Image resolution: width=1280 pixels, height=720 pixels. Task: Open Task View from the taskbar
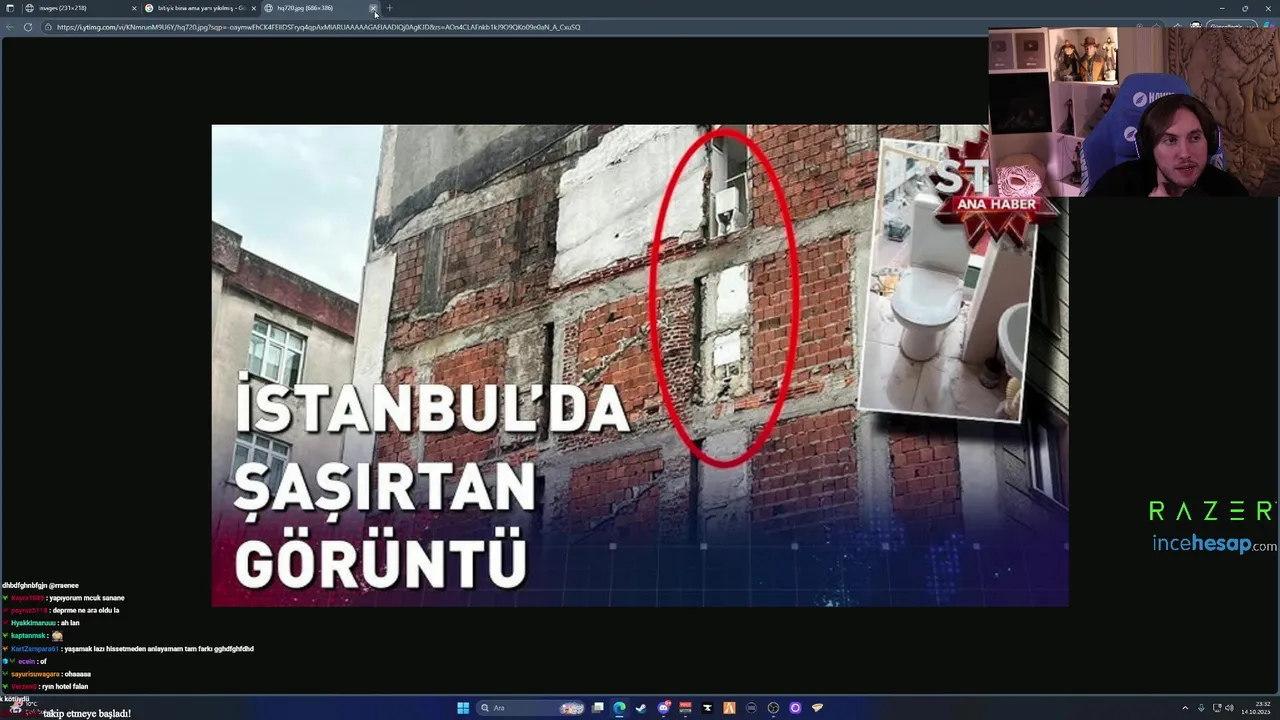point(598,708)
